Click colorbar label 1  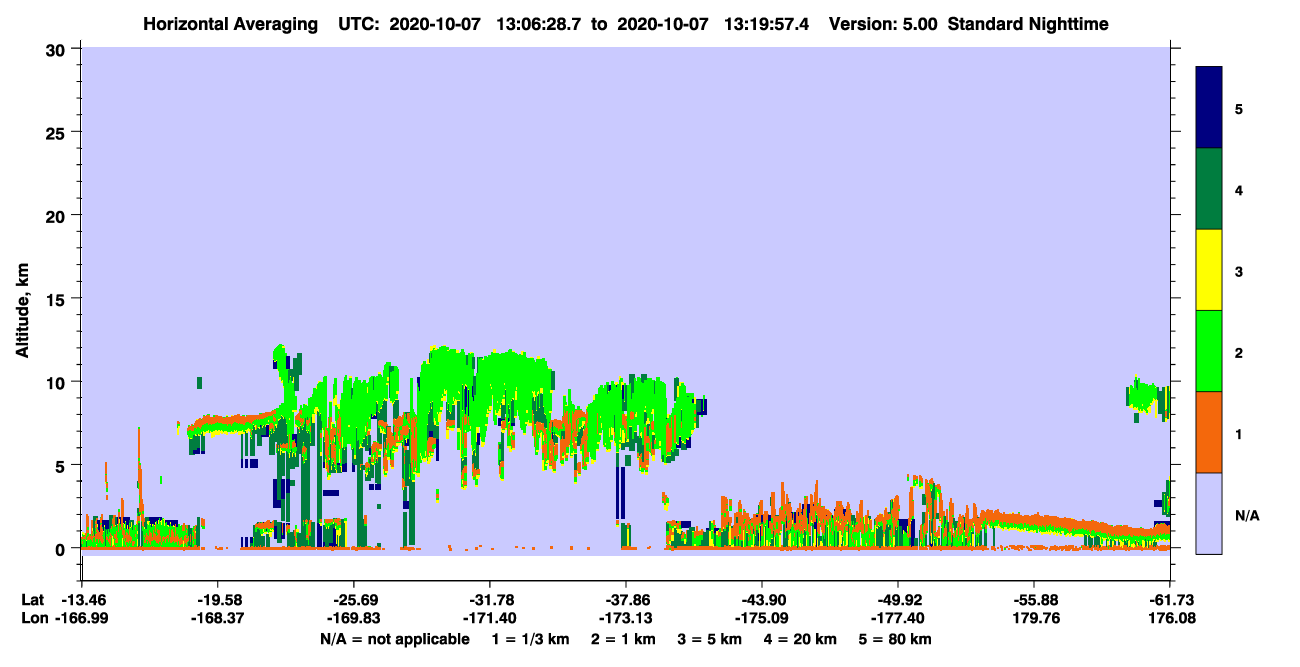1239,433
